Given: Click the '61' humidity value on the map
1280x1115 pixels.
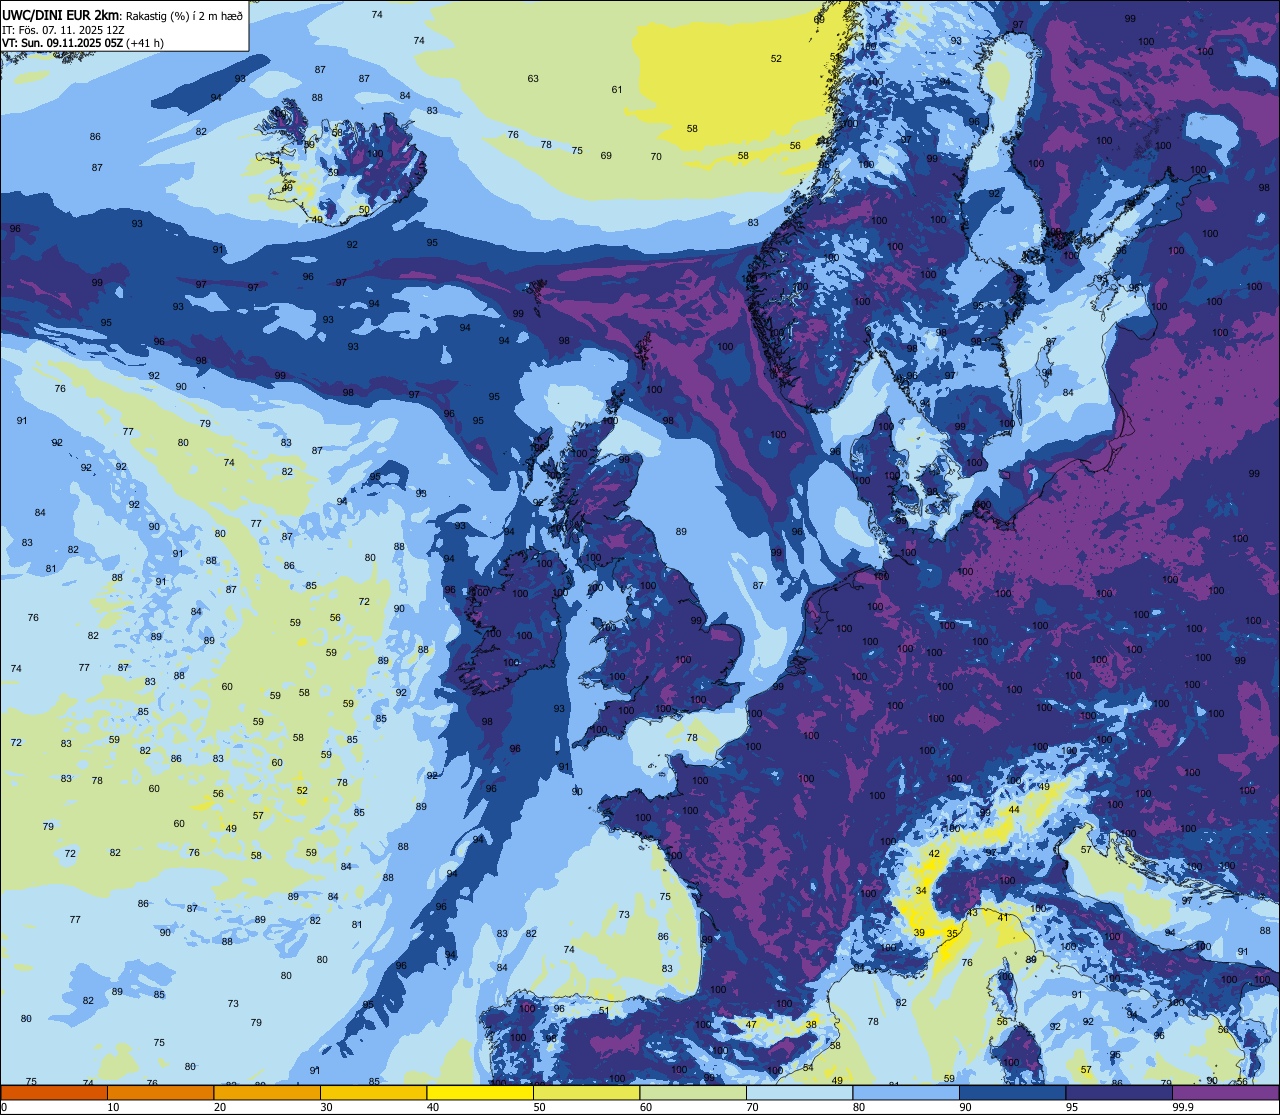Looking at the screenshot, I should point(617,90).
